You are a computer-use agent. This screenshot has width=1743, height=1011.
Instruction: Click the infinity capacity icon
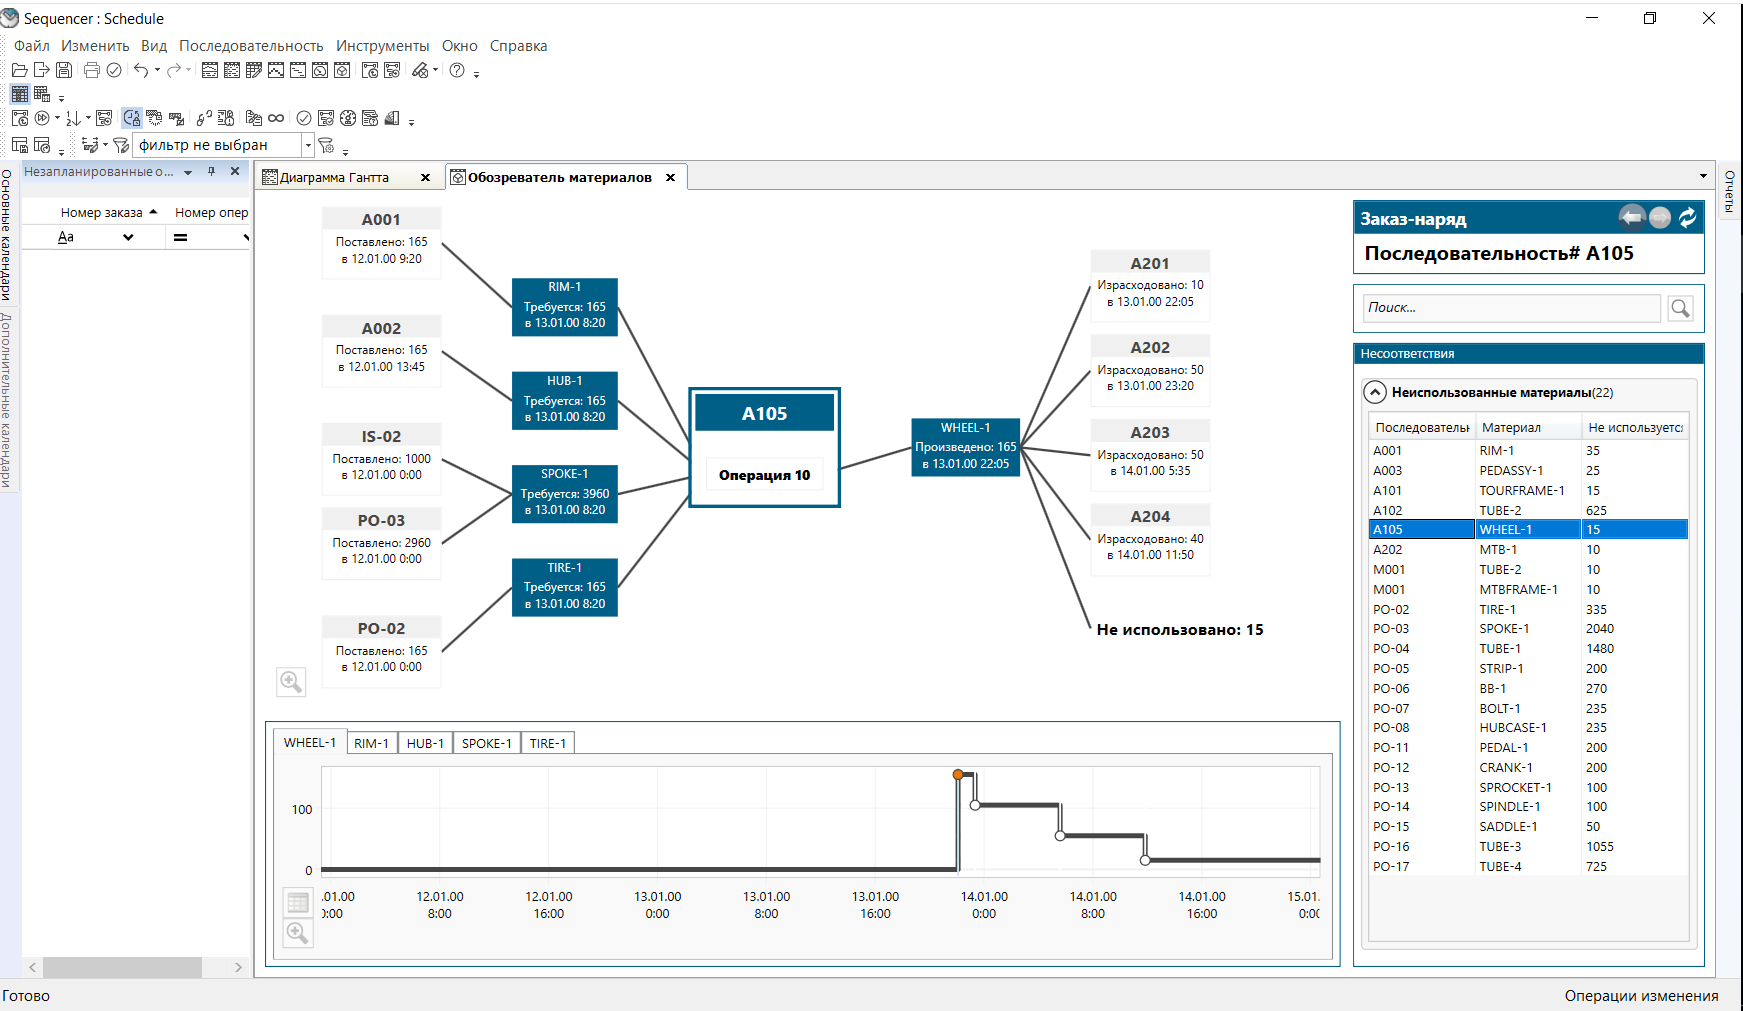pos(276,118)
